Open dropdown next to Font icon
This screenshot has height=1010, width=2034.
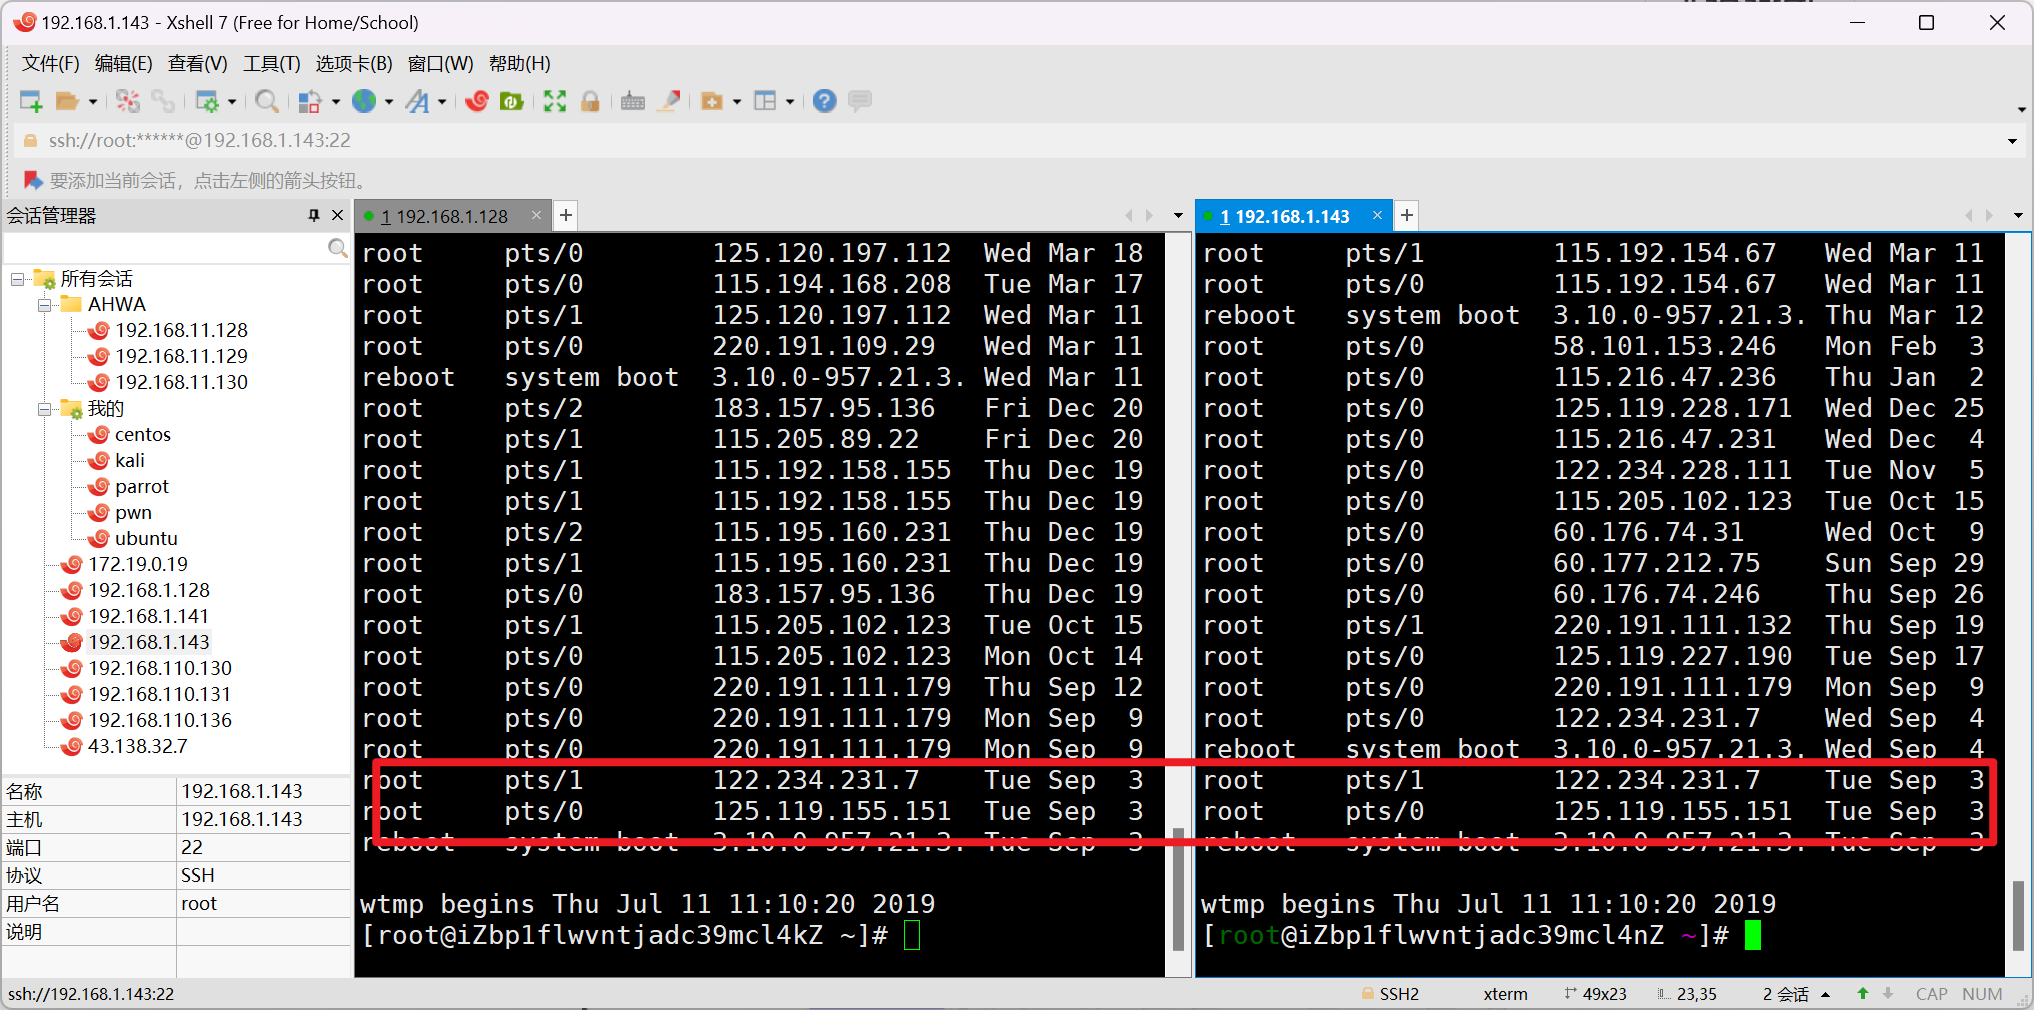[x=442, y=102]
